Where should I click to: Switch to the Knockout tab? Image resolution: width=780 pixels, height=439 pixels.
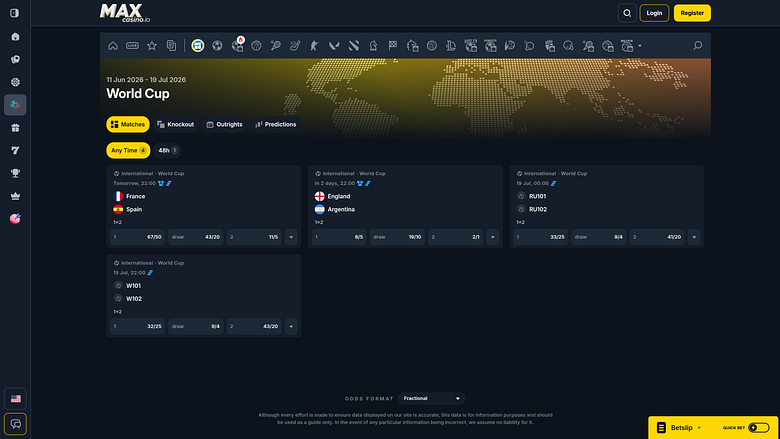click(x=176, y=124)
